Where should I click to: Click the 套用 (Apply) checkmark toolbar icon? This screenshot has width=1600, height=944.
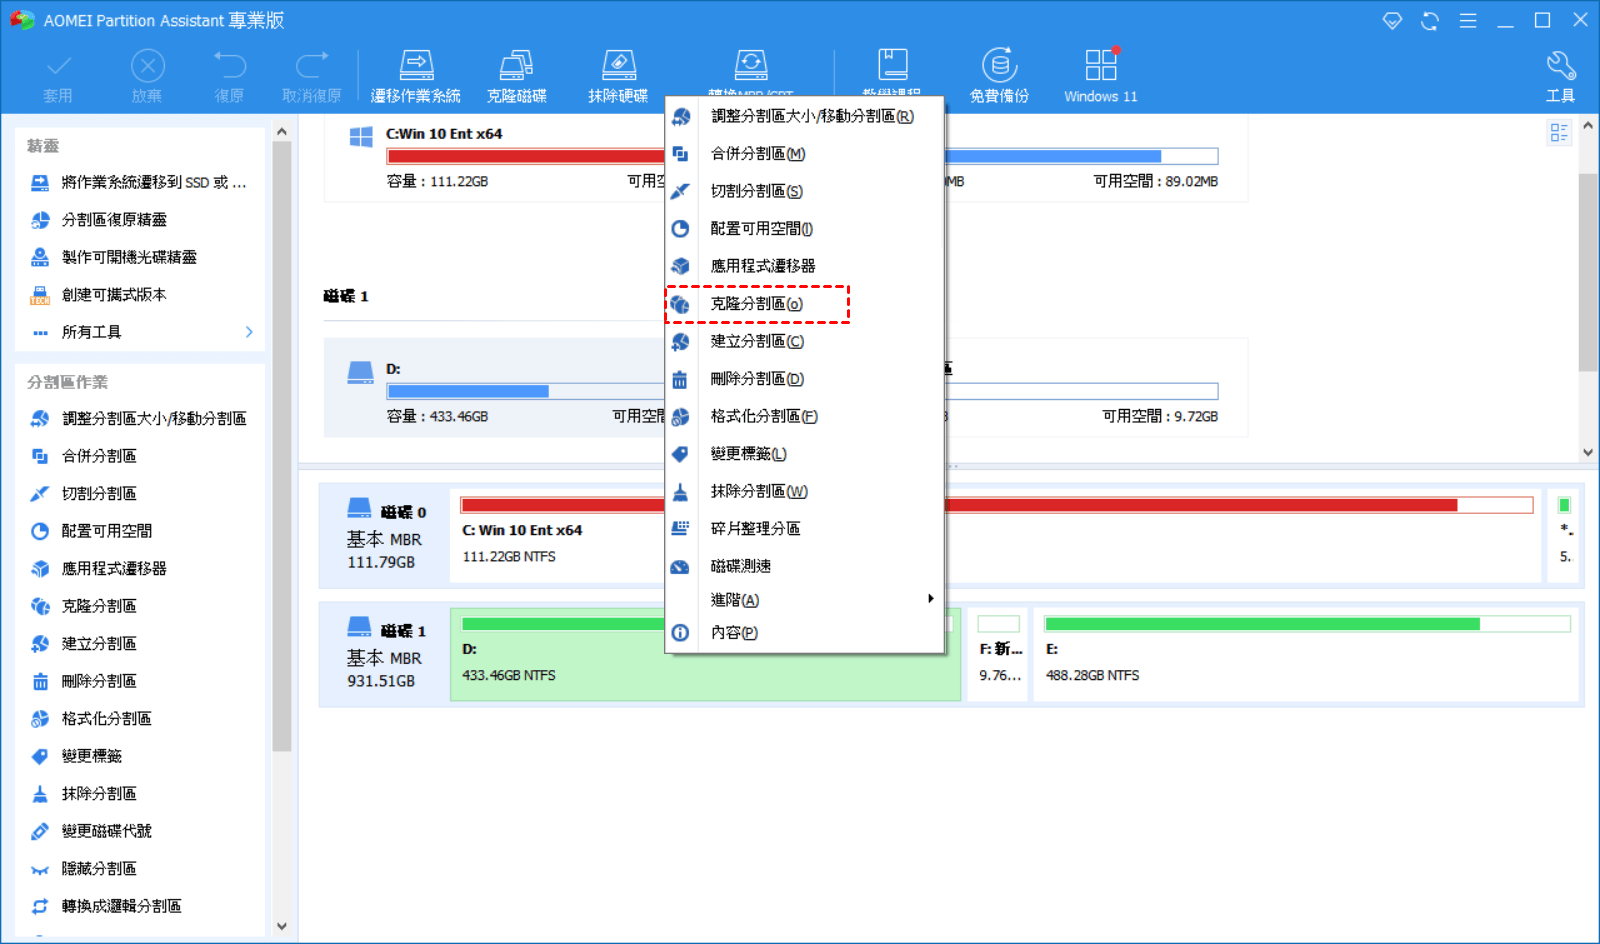point(58,66)
